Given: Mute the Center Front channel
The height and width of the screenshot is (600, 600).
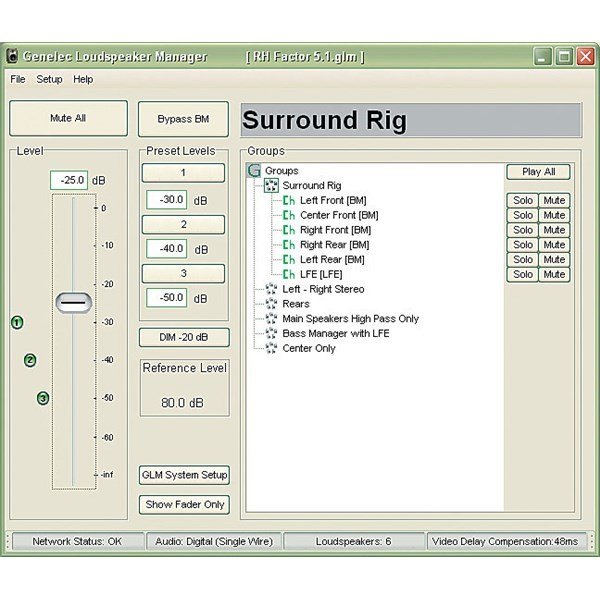Looking at the screenshot, I should [x=554, y=215].
